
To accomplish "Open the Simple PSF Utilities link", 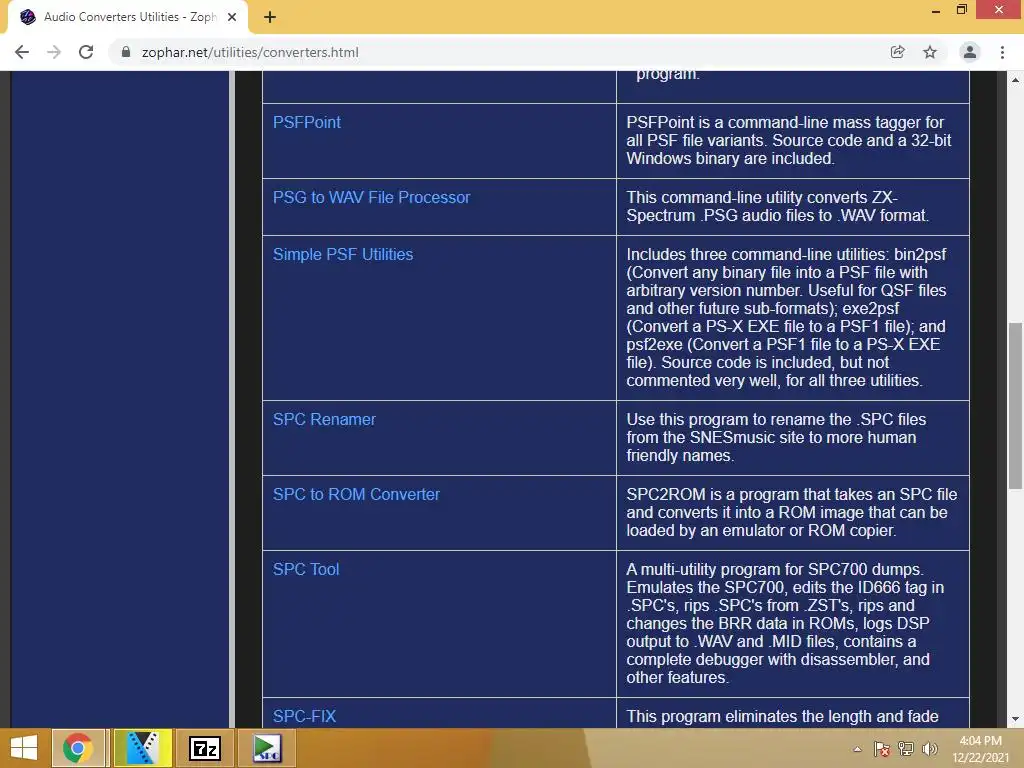I will tap(343, 254).
